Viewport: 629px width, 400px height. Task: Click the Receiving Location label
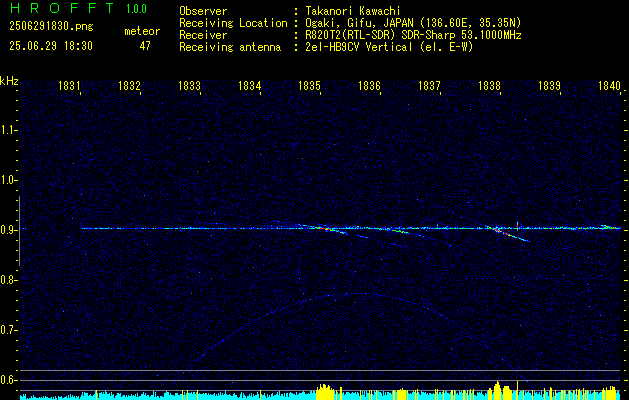tap(233, 23)
